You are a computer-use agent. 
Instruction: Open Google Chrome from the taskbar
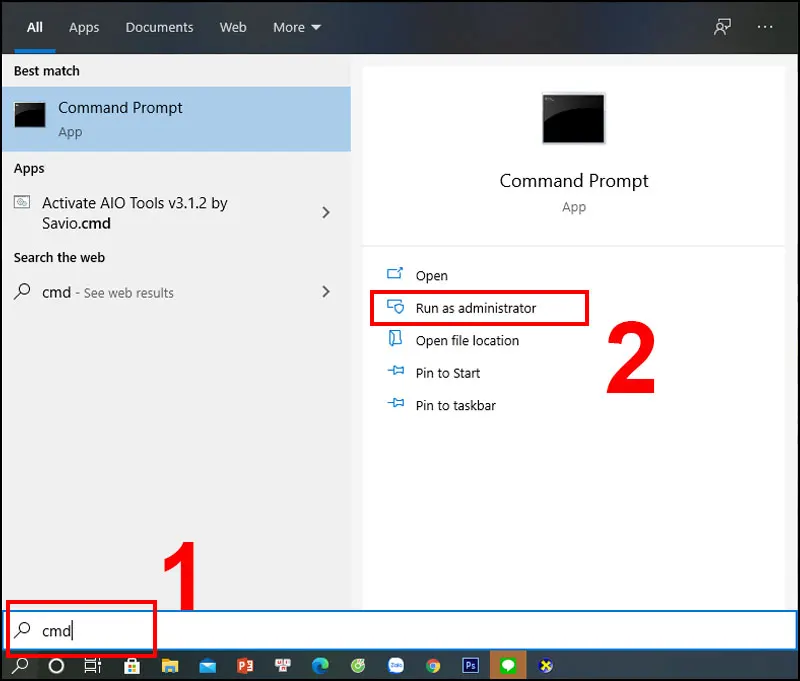[432, 665]
